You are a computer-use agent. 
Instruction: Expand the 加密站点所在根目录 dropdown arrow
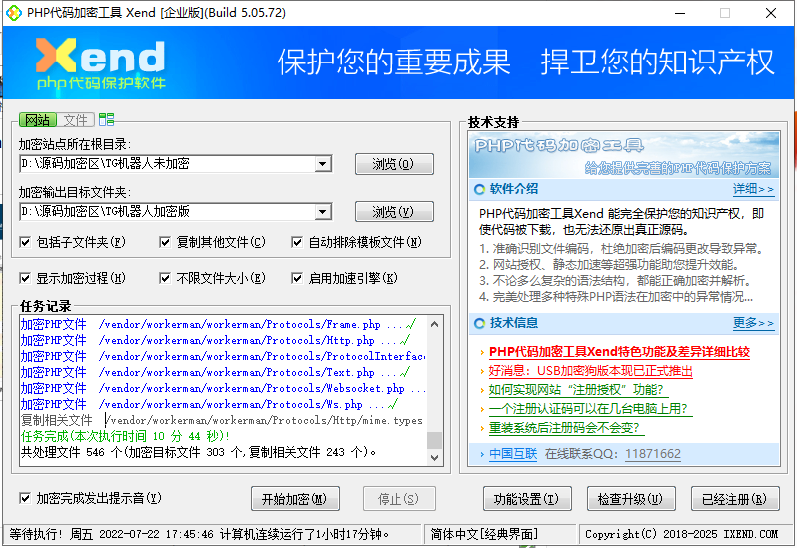tap(323, 164)
